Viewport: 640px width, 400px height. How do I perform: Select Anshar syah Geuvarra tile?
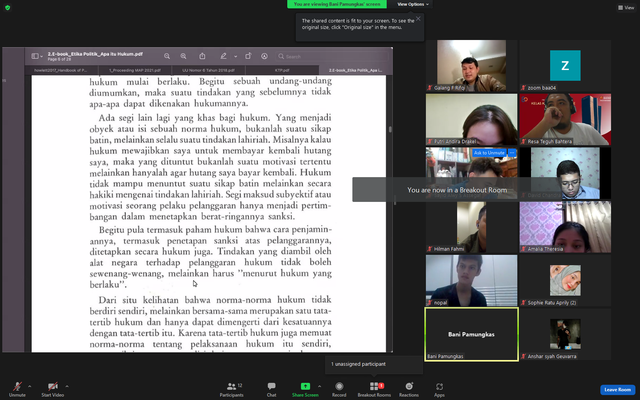565,334
